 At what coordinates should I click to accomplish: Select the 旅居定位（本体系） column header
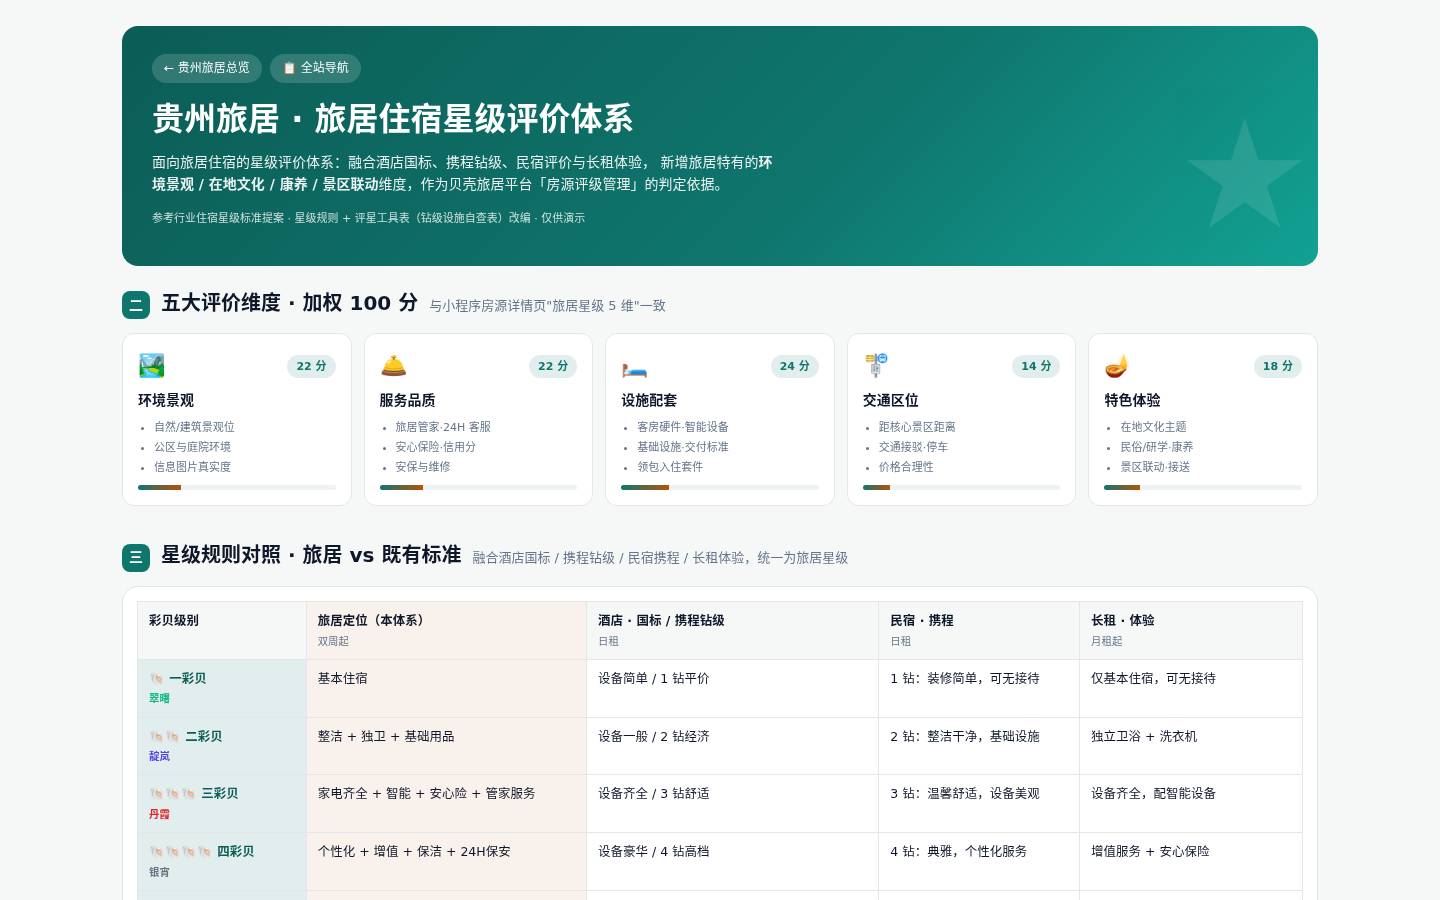click(446, 630)
